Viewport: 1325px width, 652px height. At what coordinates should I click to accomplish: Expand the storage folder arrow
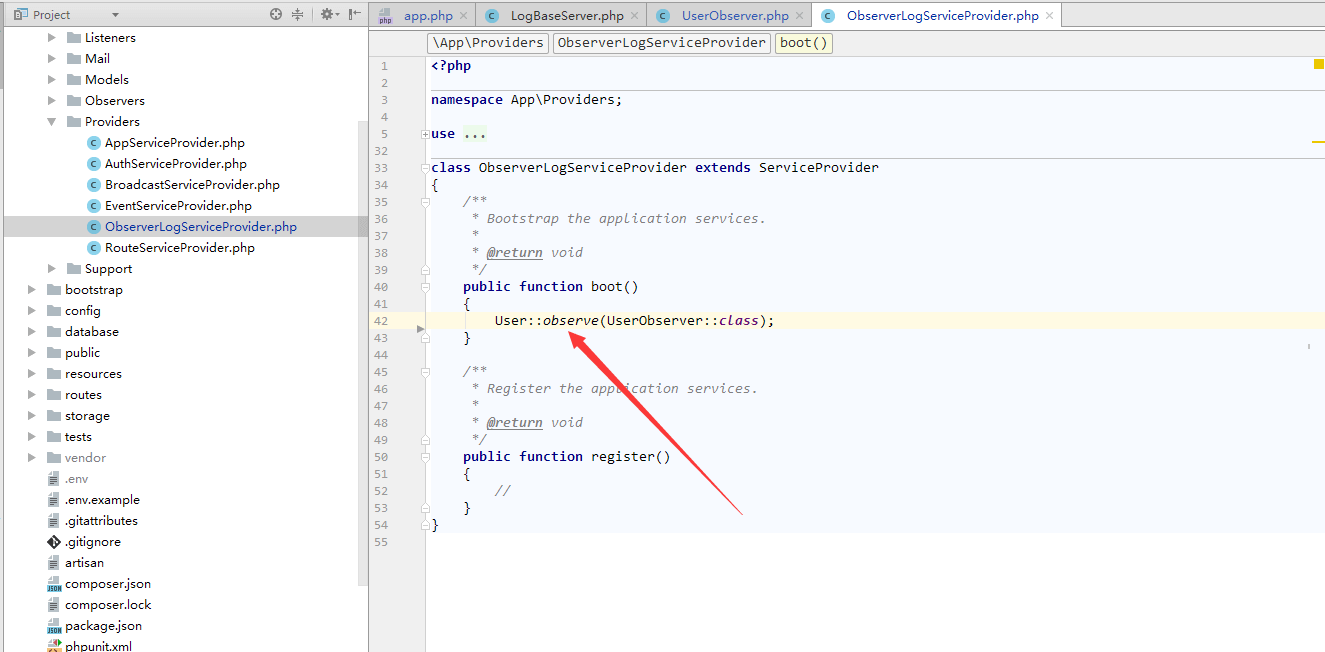[x=32, y=415]
